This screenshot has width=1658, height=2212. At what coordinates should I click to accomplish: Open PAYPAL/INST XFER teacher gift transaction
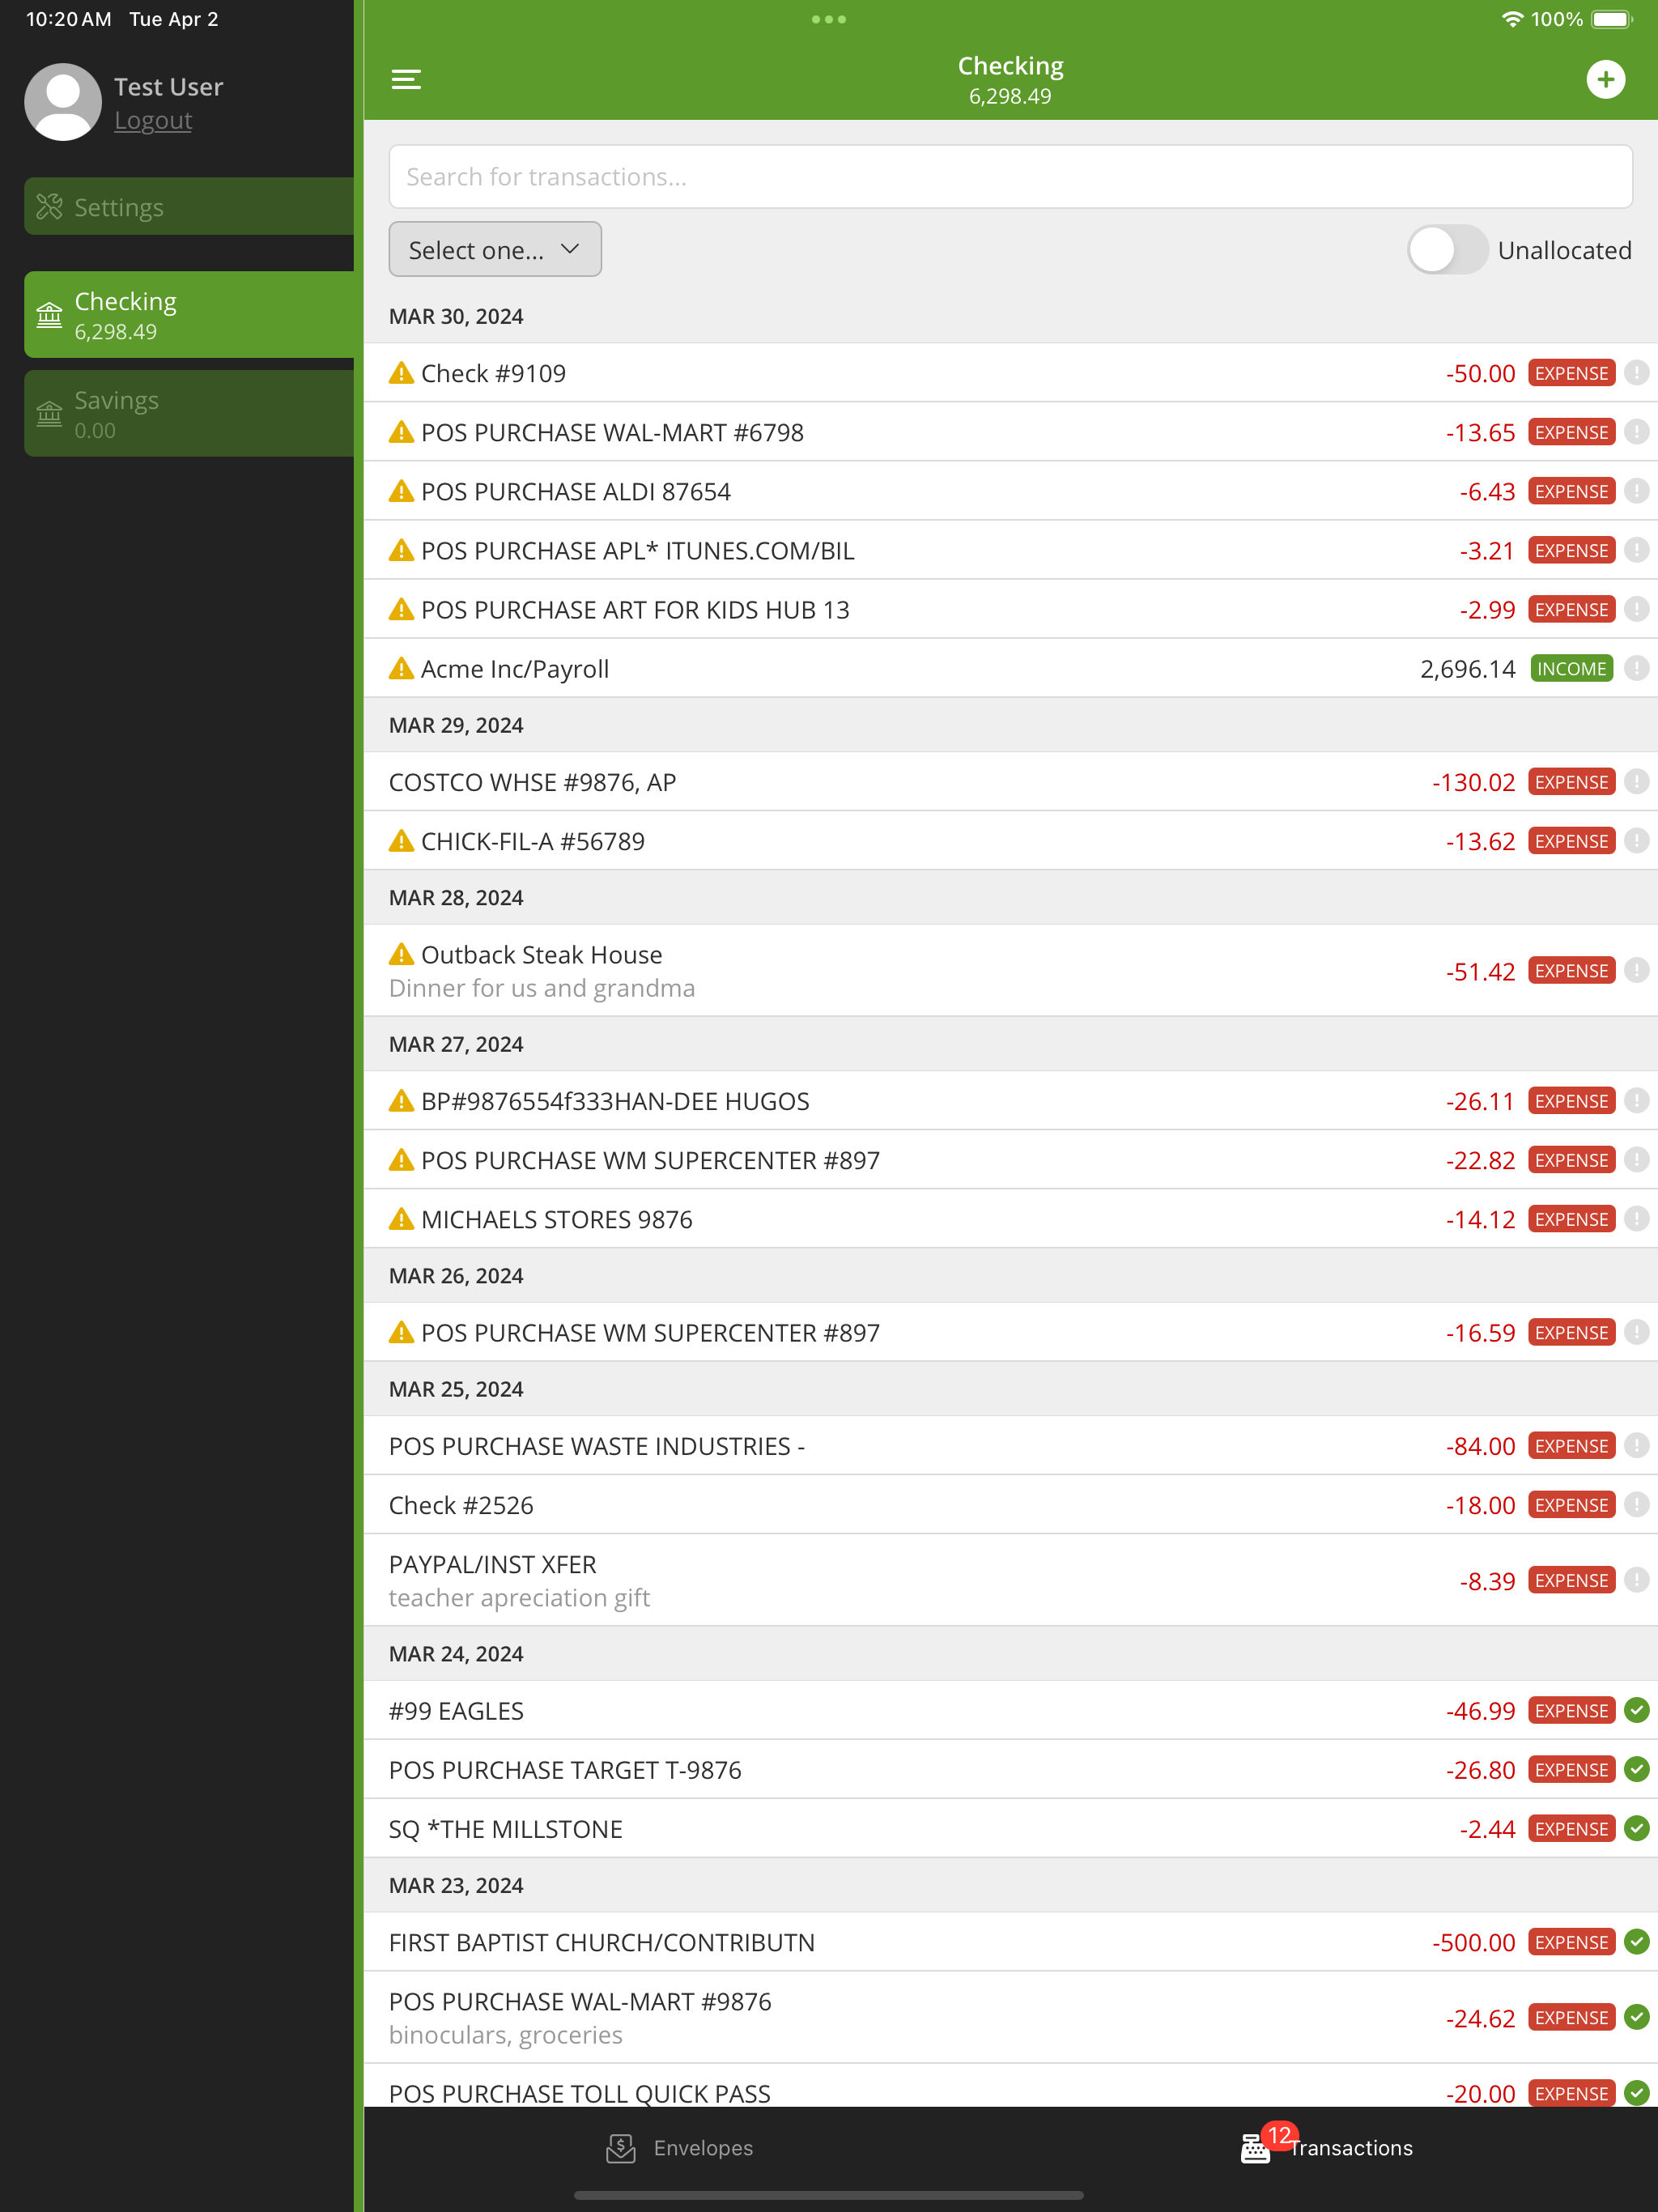(x=1010, y=1580)
